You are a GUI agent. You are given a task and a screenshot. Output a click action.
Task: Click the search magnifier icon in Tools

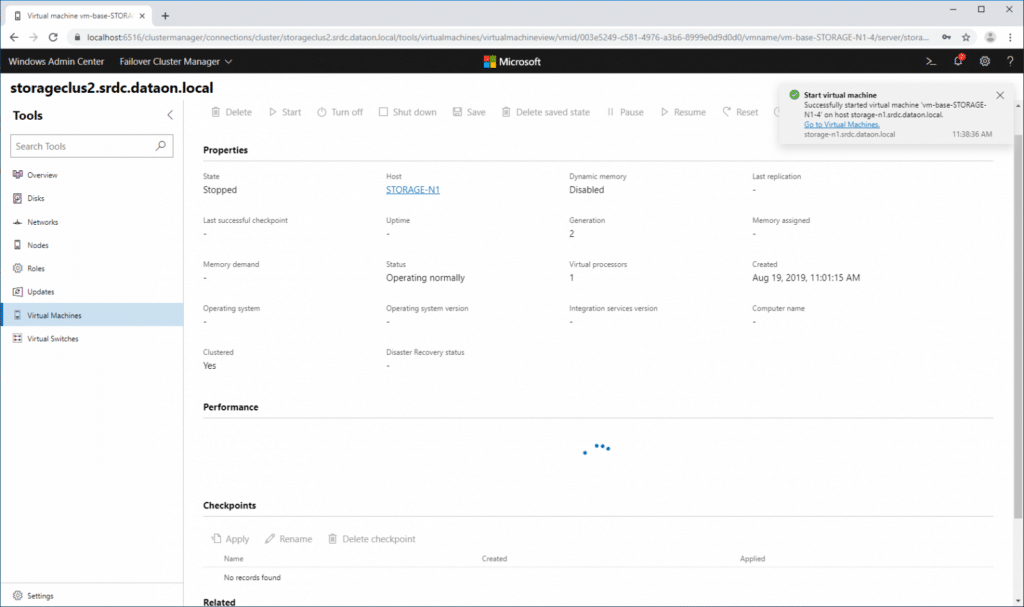pos(161,146)
